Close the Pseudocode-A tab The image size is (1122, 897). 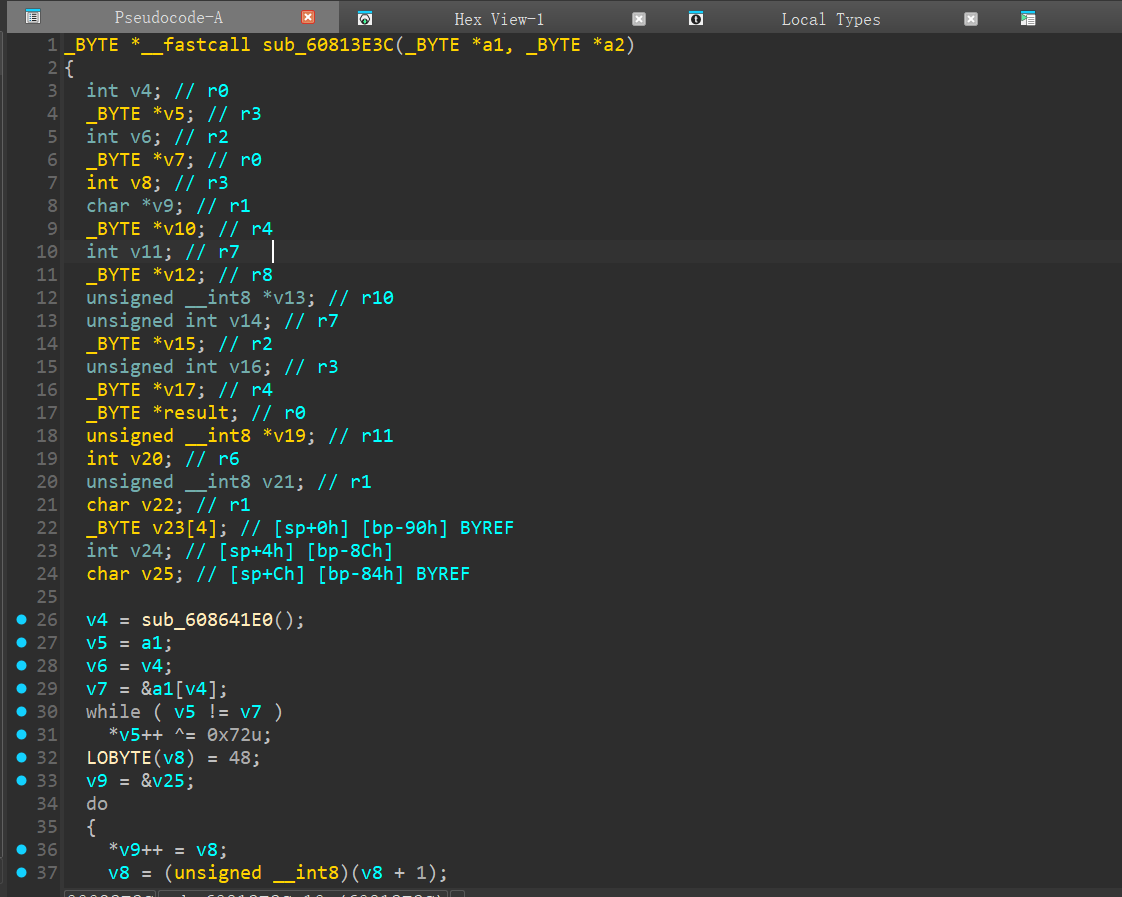pyautogui.click(x=308, y=17)
